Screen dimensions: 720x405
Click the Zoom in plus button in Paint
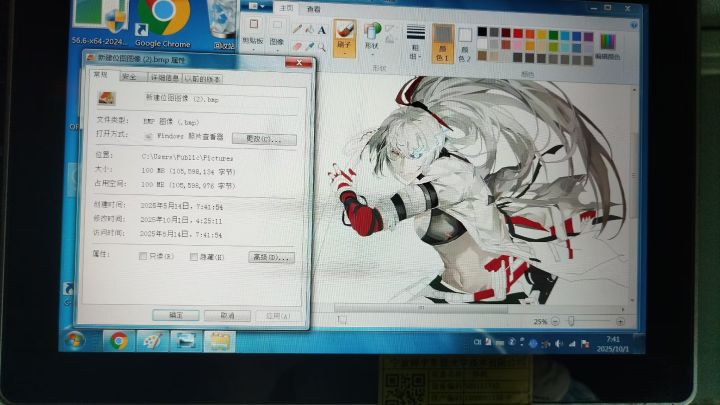tap(620, 321)
